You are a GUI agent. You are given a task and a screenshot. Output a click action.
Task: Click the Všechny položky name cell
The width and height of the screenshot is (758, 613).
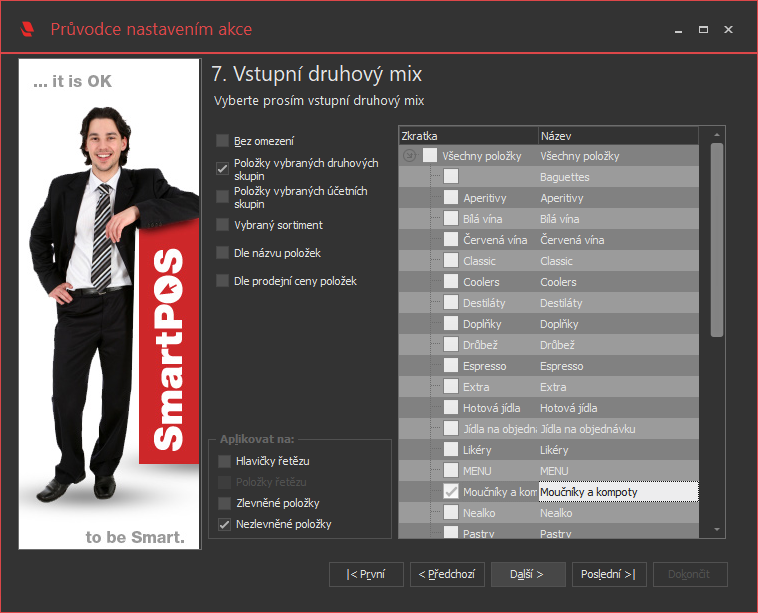[618, 156]
